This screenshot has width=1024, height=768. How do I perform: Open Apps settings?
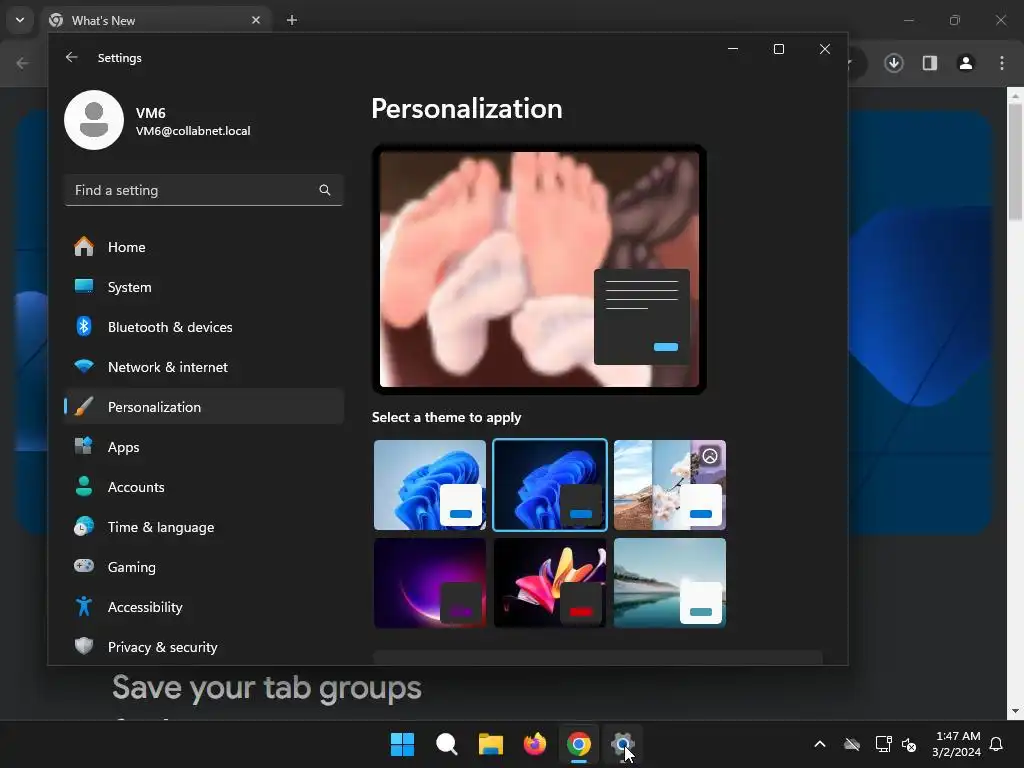pos(204,447)
